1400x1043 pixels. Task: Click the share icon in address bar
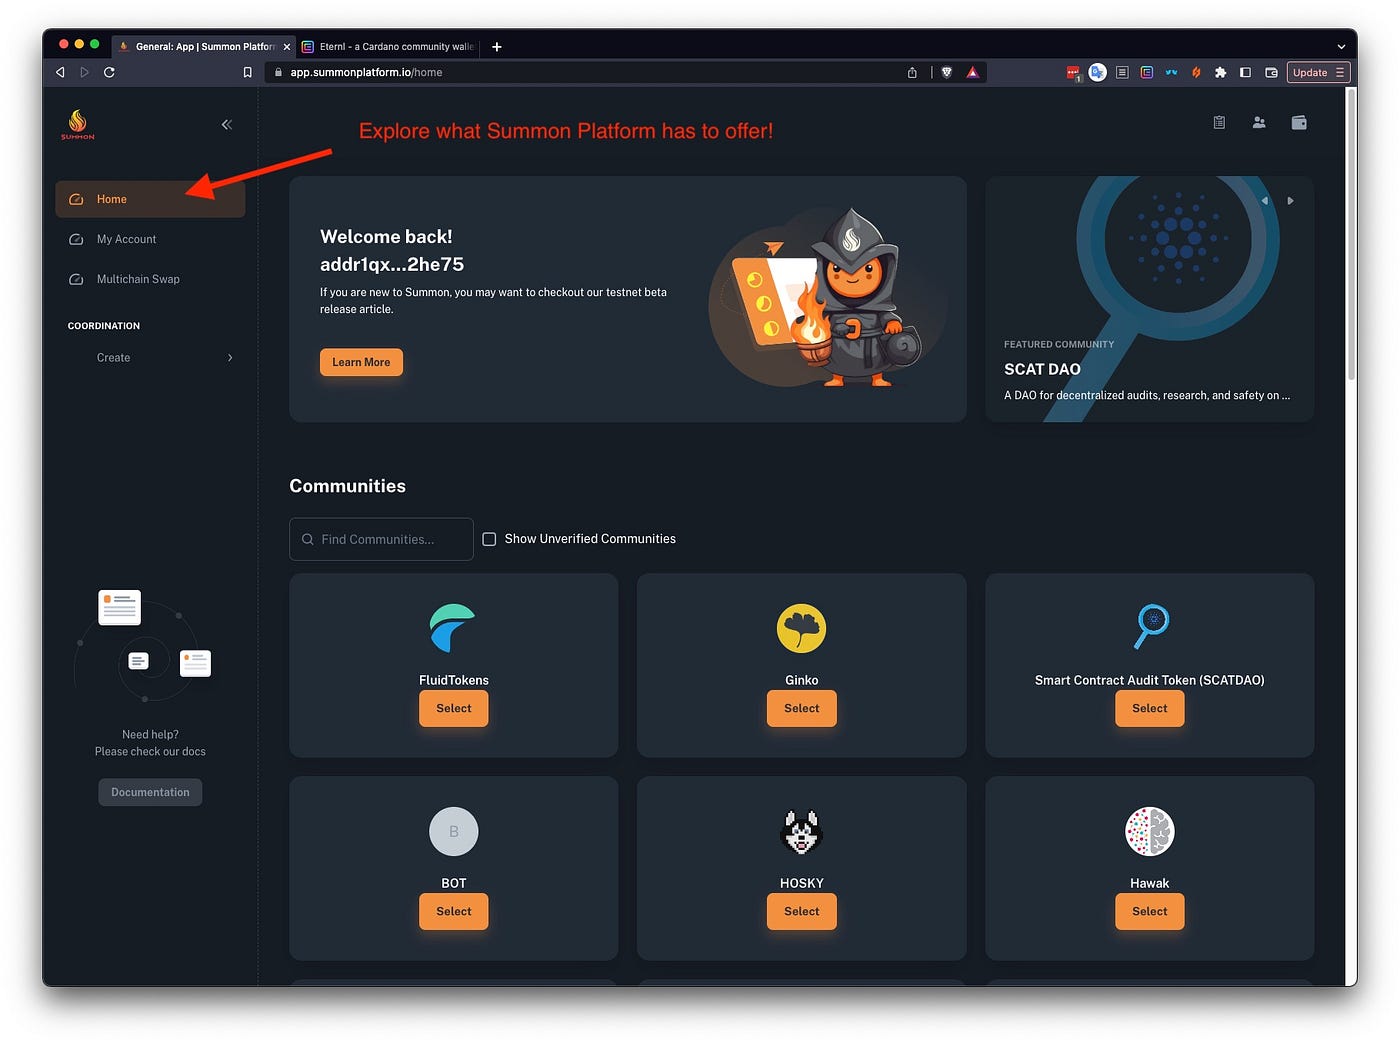click(912, 72)
